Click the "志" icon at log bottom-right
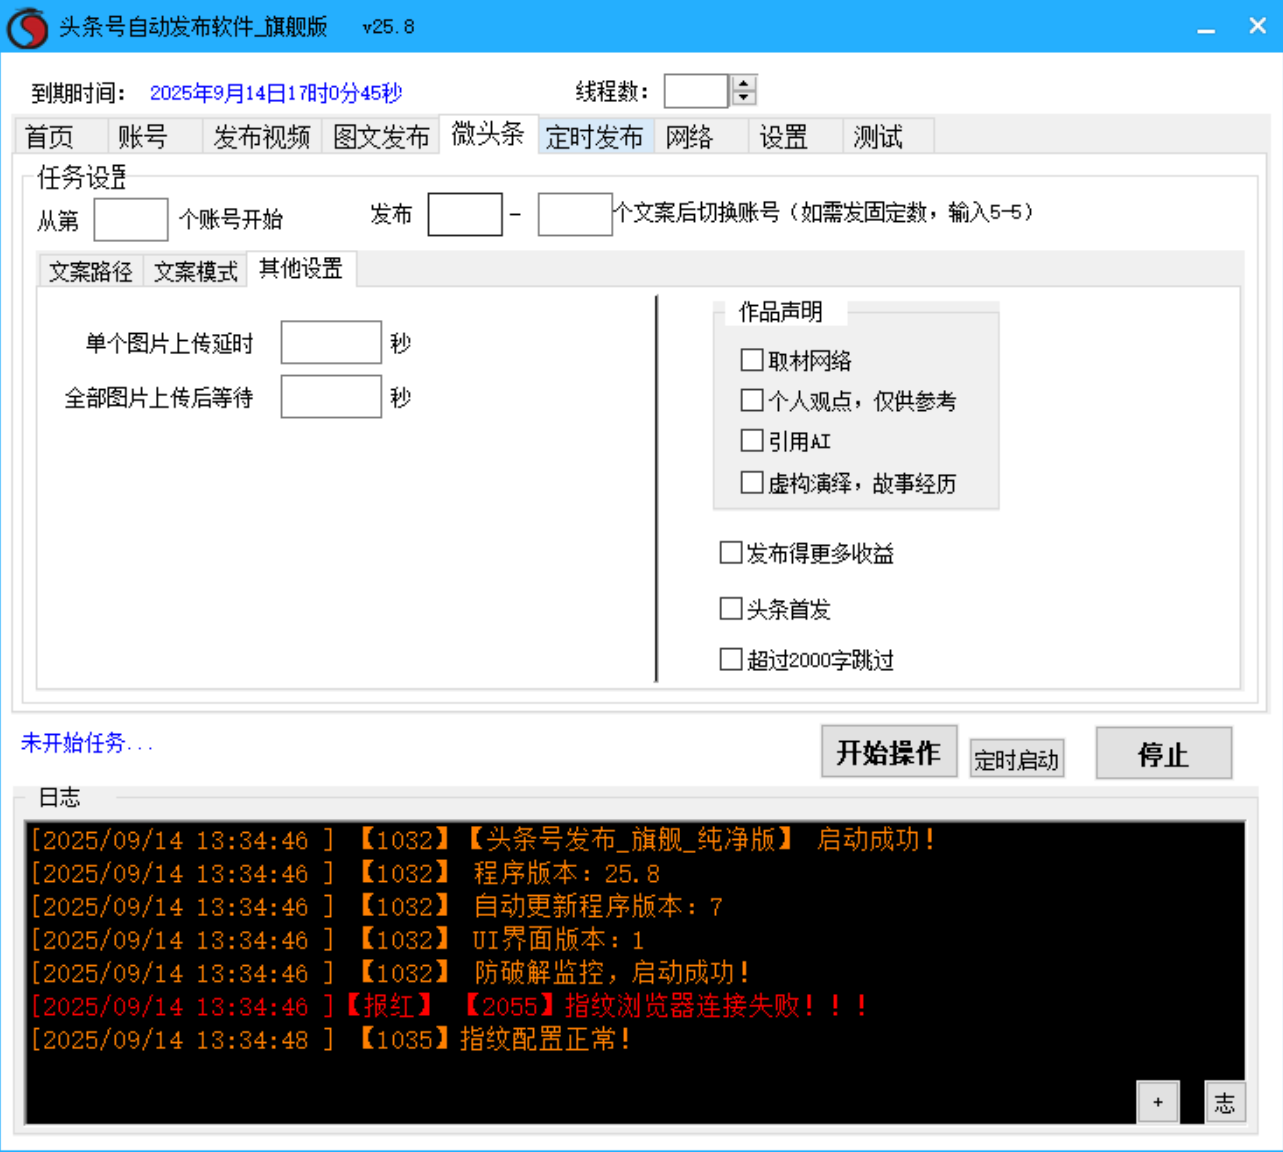Image resolution: width=1283 pixels, height=1152 pixels. coord(1224,1101)
